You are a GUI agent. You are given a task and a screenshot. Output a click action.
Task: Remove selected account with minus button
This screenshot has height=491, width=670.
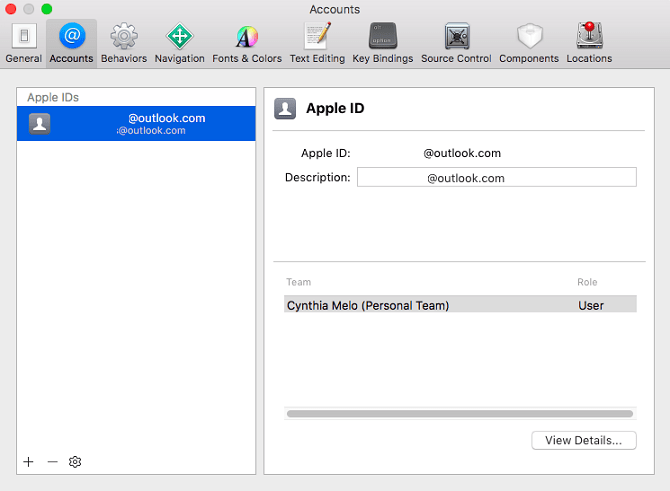(x=53, y=462)
